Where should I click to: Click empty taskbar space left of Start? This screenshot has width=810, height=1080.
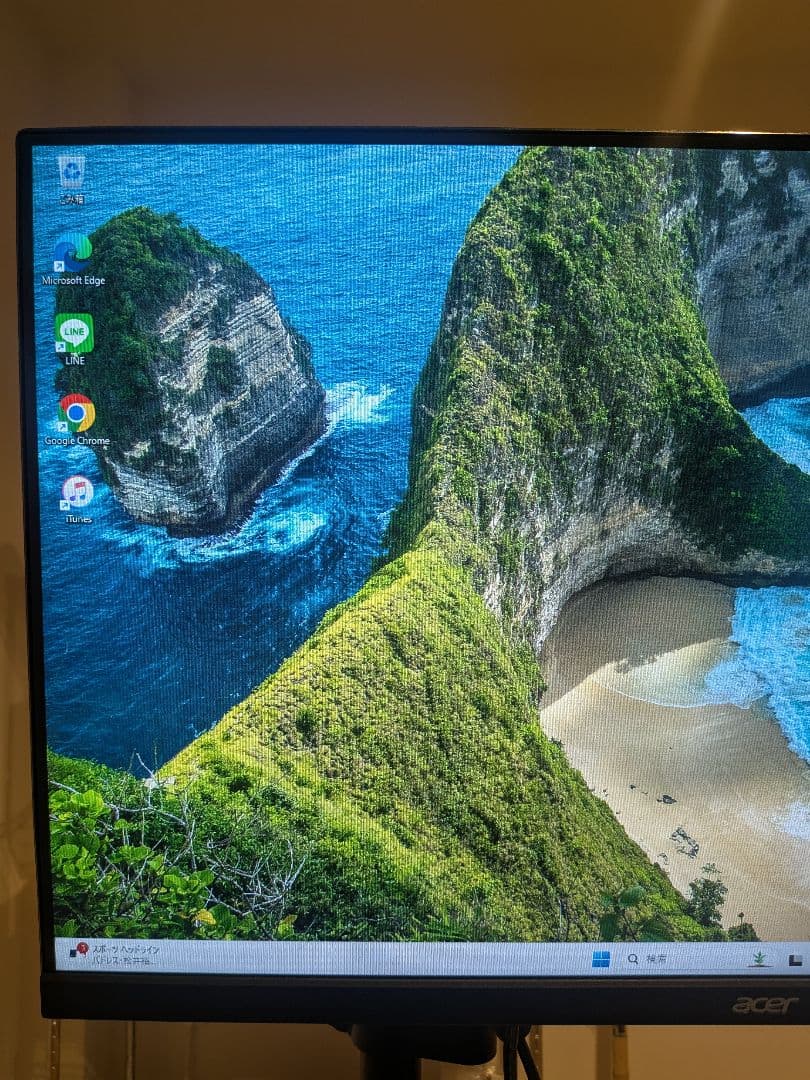[400, 958]
